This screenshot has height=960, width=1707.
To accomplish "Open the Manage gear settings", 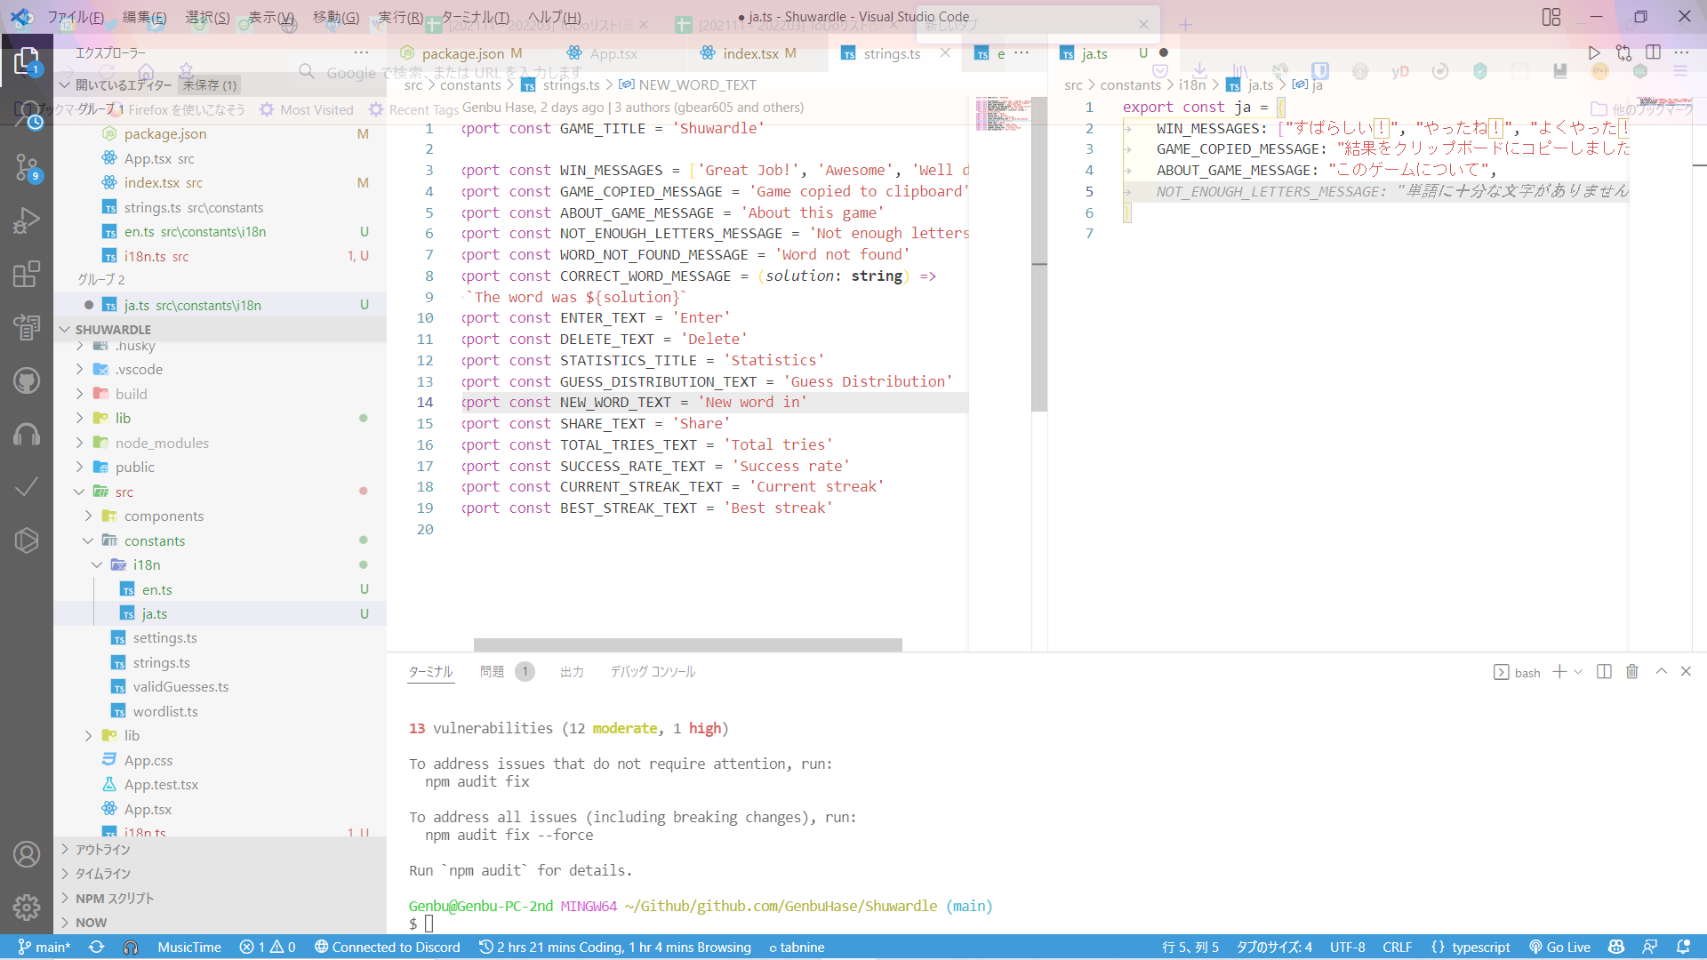I will pos(27,907).
